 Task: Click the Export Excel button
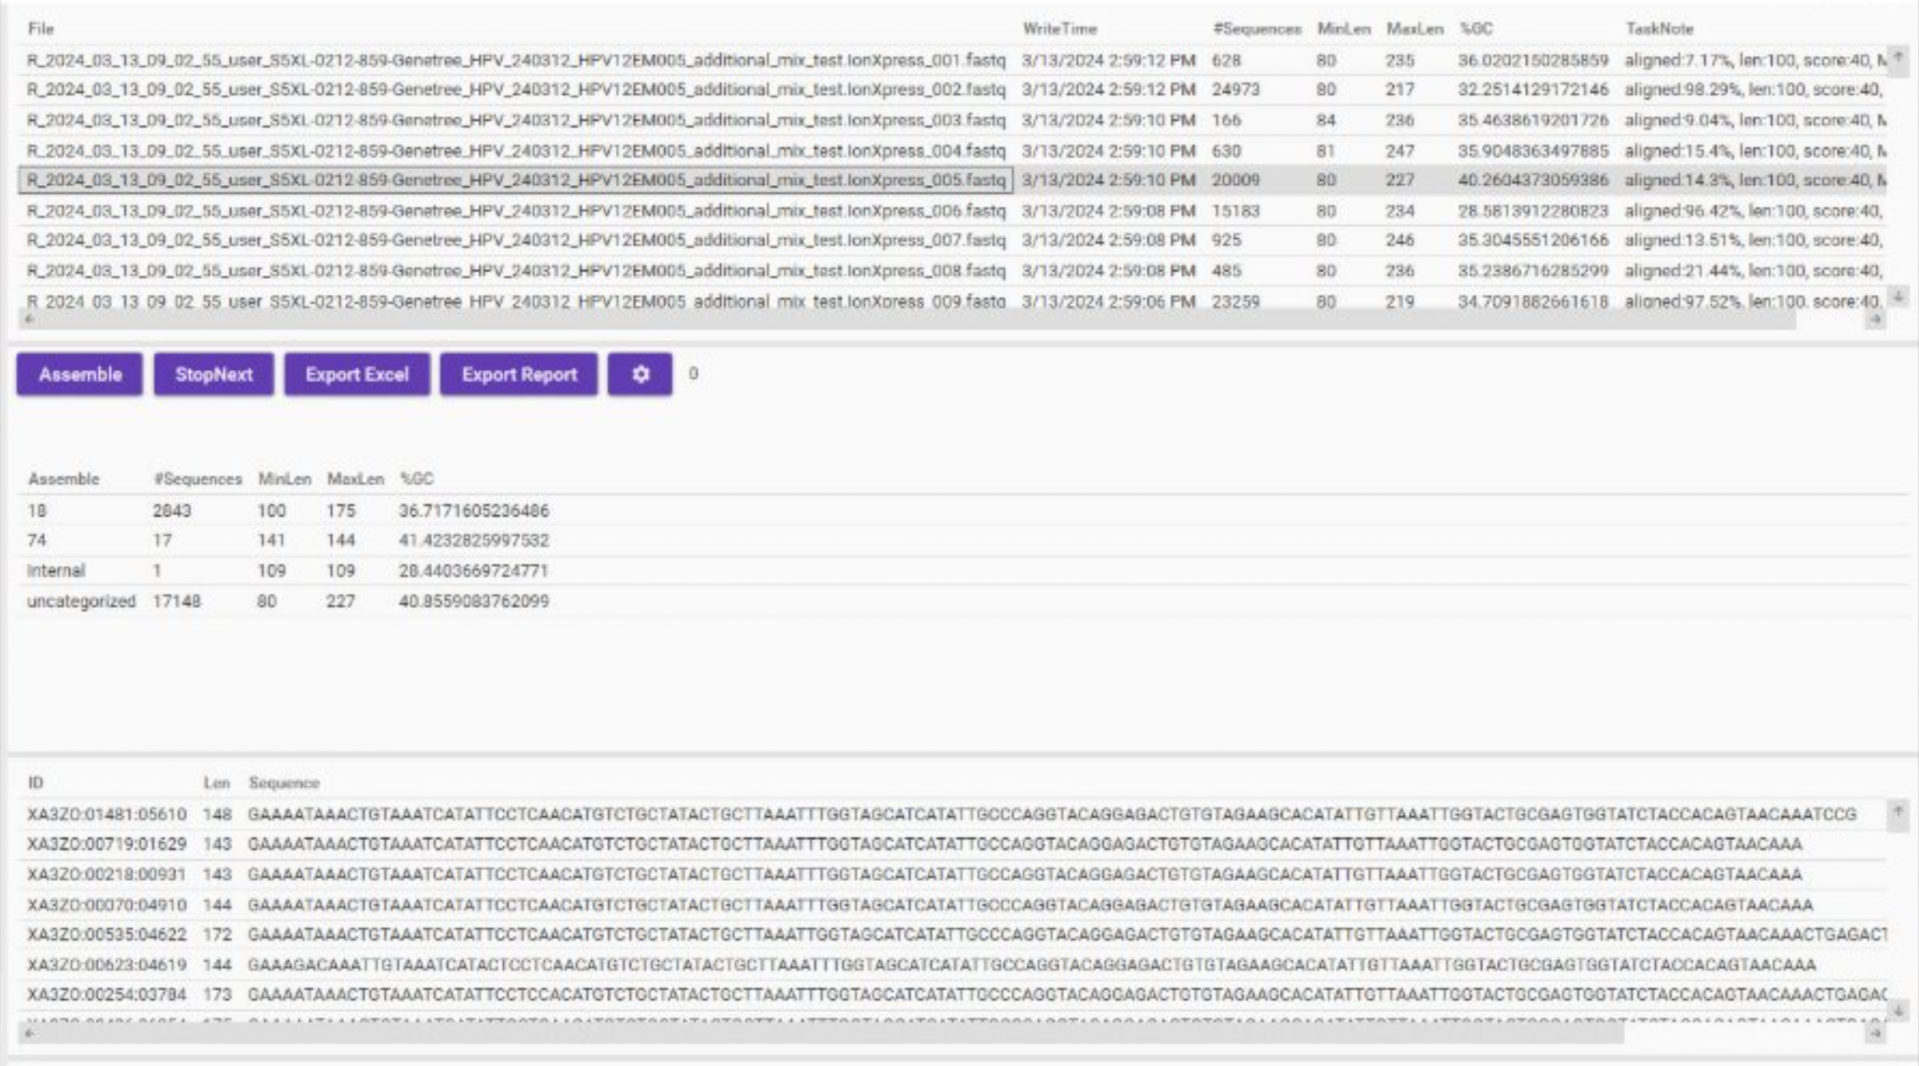point(357,374)
